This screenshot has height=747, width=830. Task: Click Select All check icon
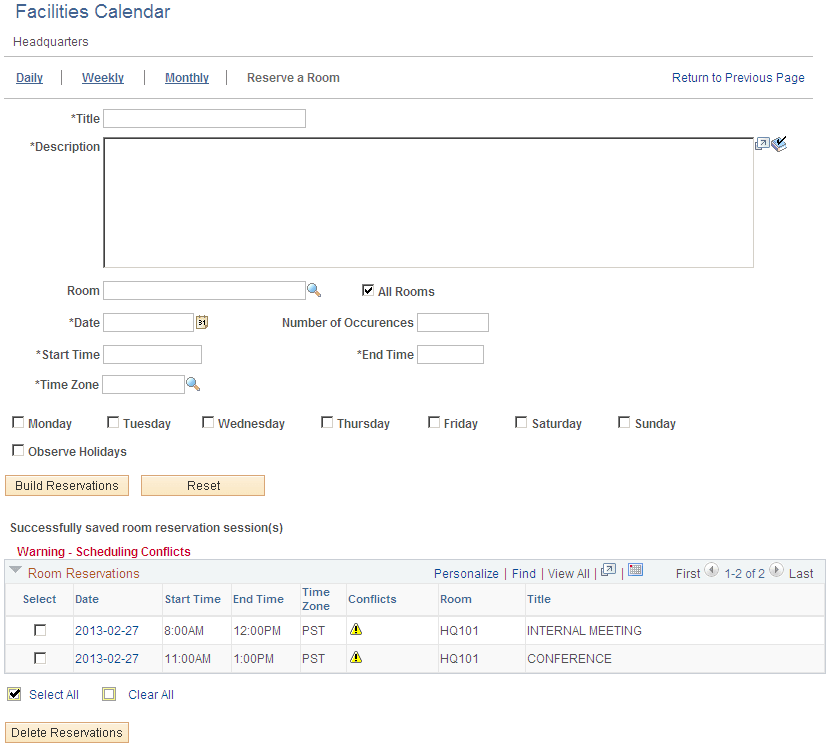coord(14,694)
